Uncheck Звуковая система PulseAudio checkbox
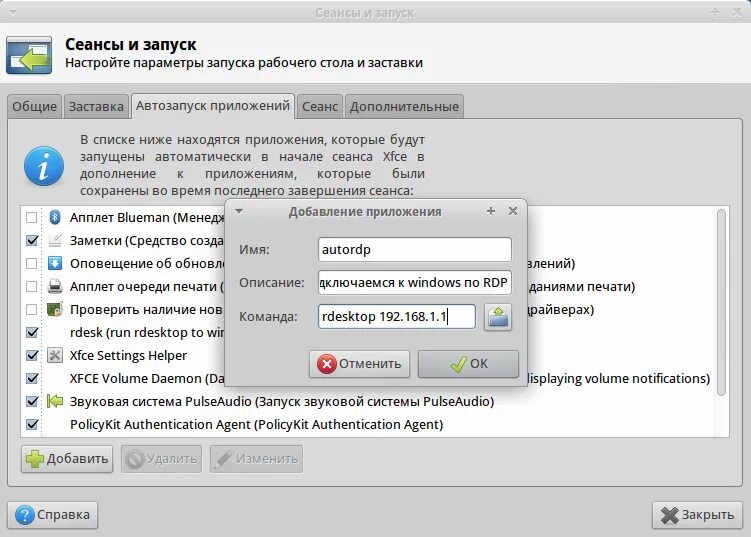The image size is (751, 537). pos(32,401)
